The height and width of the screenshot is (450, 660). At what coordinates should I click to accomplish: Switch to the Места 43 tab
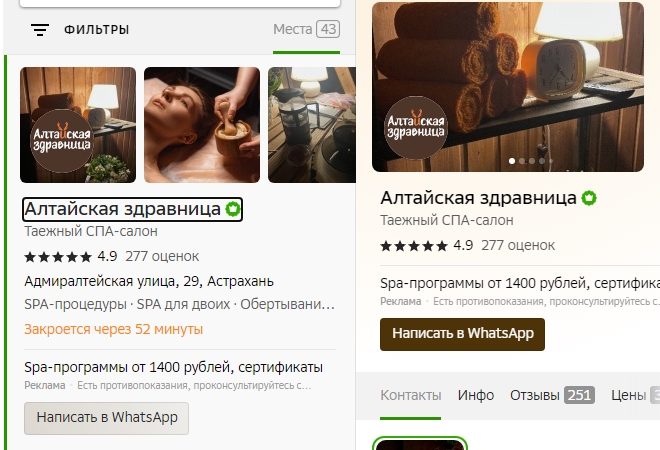[x=306, y=29]
